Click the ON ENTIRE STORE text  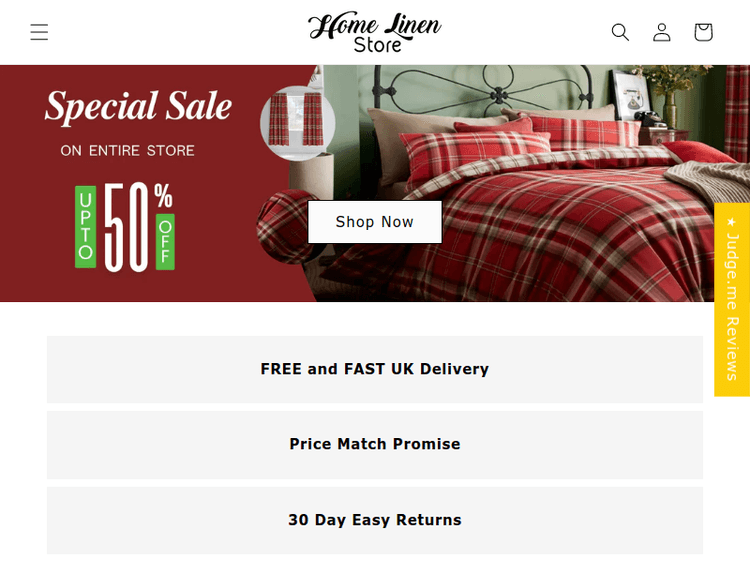click(x=127, y=151)
